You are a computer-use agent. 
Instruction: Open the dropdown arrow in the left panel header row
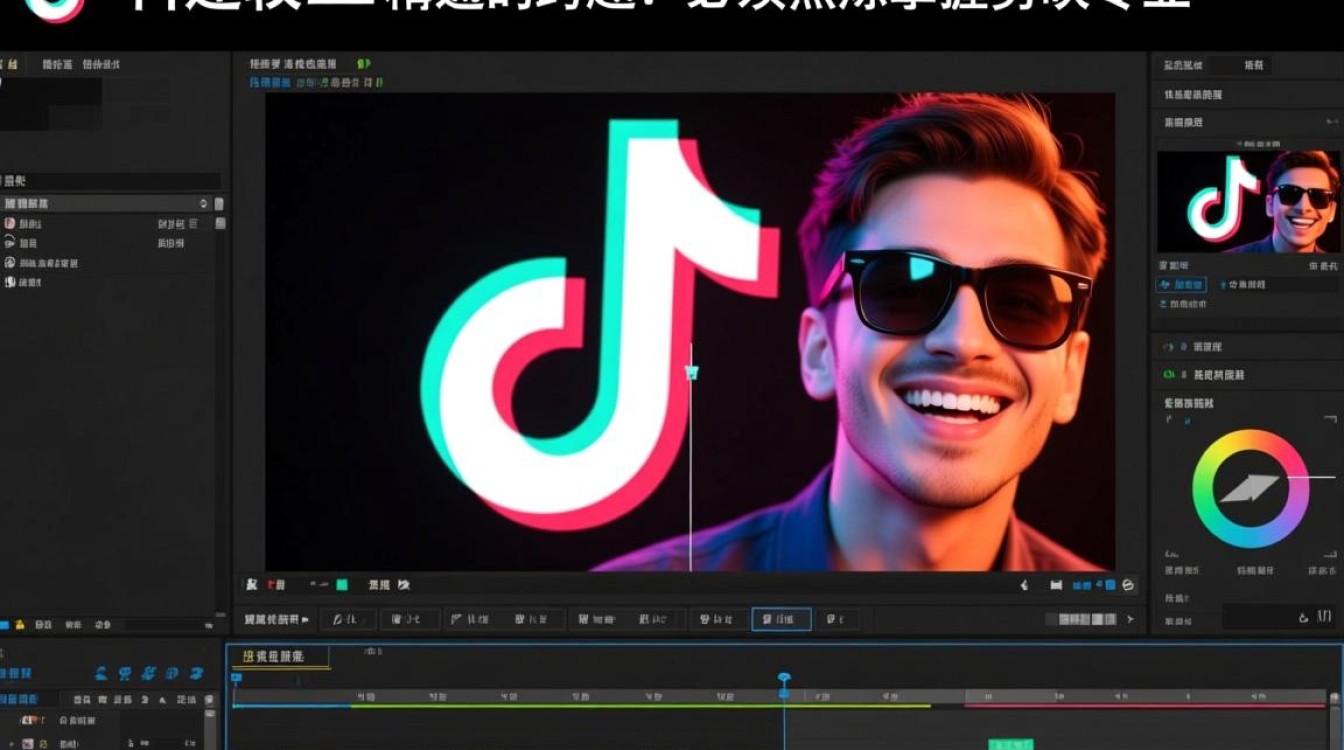tap(204, 204)
